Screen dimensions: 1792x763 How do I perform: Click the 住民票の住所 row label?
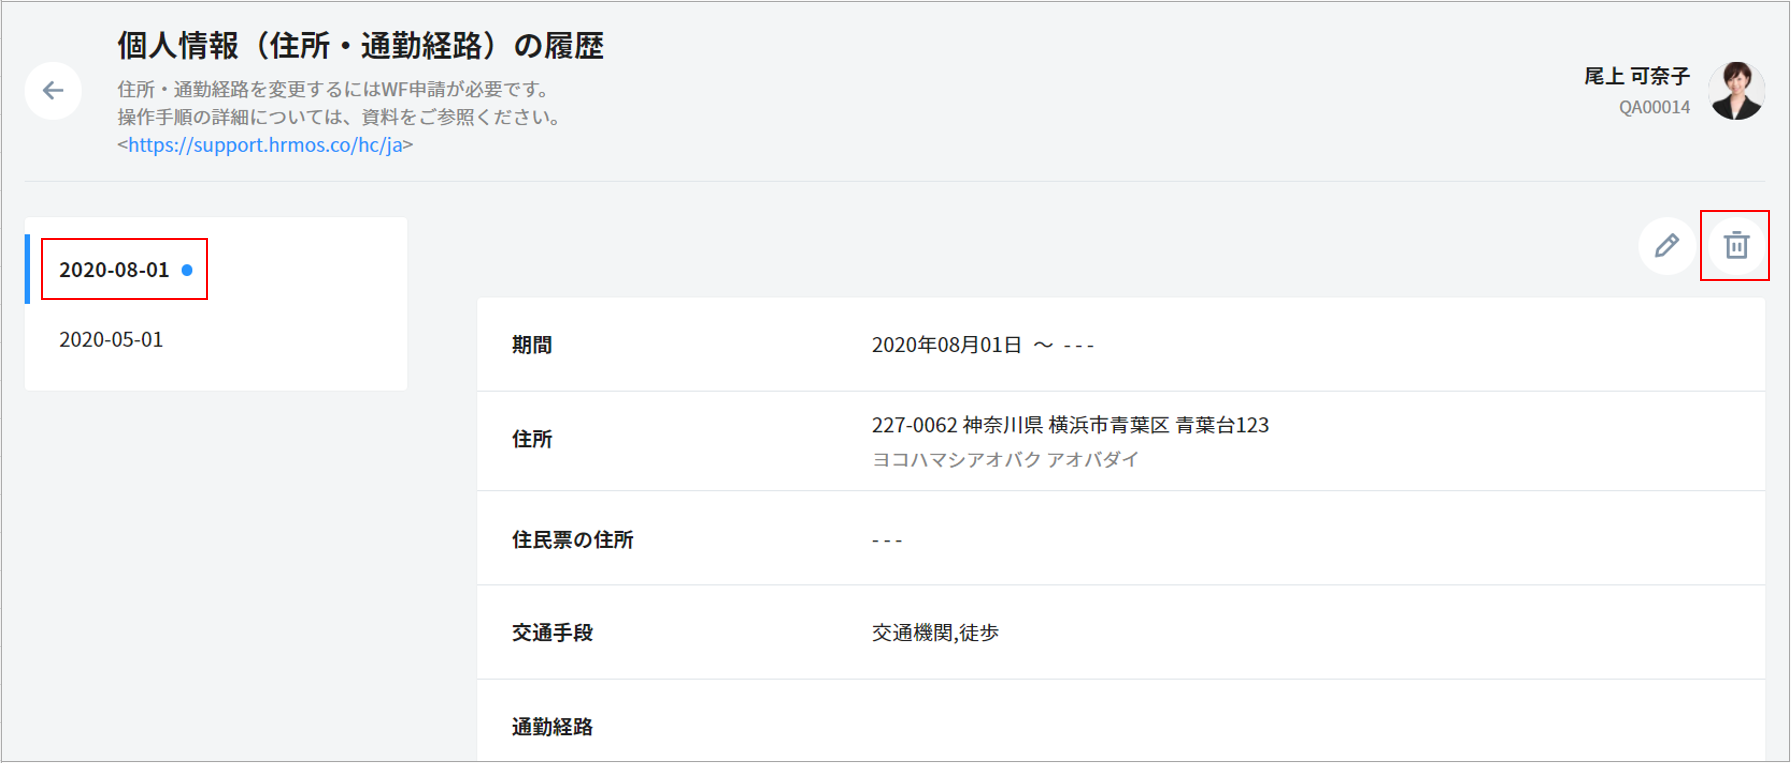pyautogui.click(x=572, y=540)
